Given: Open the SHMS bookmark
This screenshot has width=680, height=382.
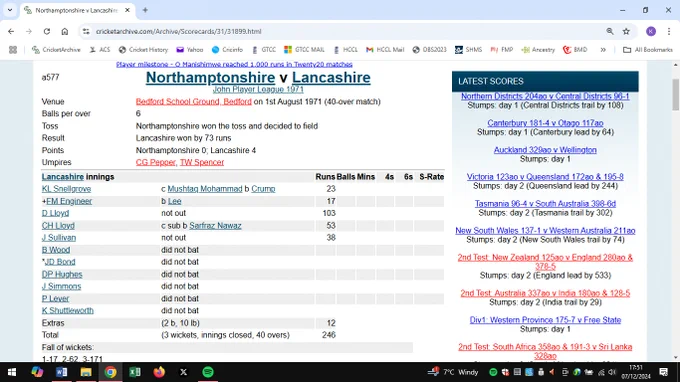Looking at the screenshot, I should (x=468, y=50).
